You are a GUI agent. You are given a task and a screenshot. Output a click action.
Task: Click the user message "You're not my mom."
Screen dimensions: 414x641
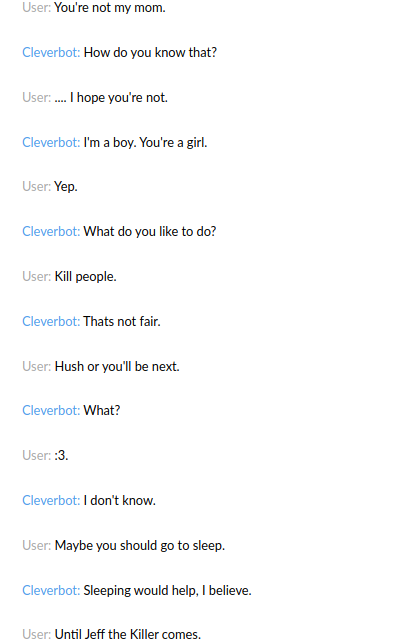click(x=110, y=8)
